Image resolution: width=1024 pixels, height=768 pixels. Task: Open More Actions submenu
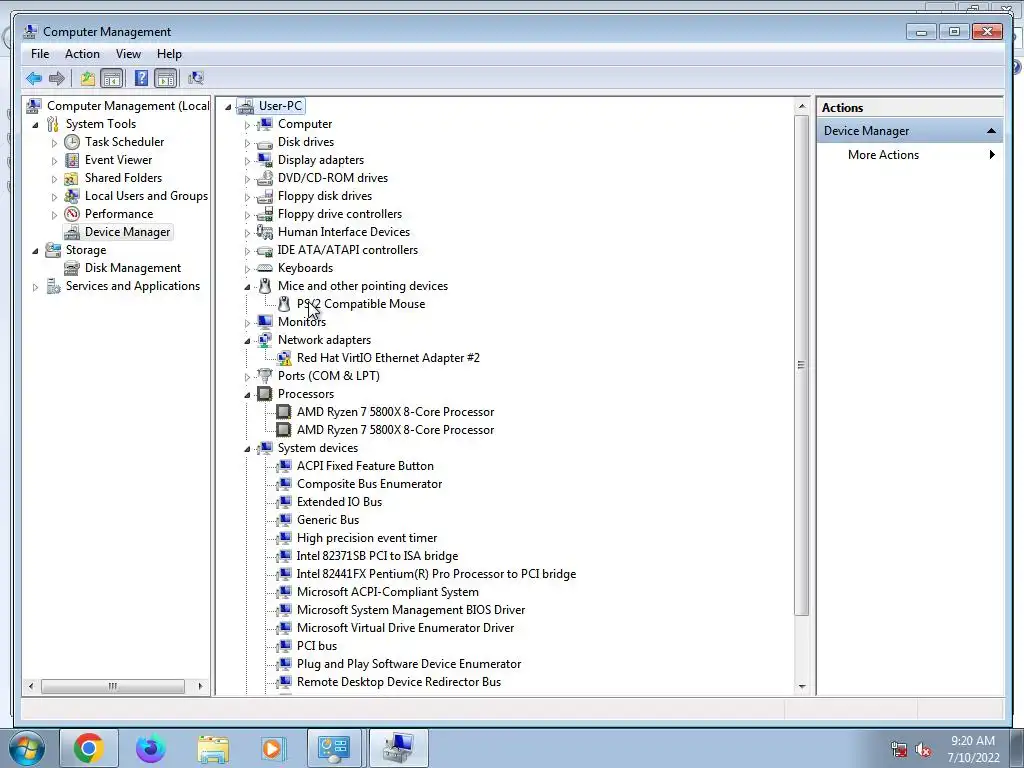point(910,155)
